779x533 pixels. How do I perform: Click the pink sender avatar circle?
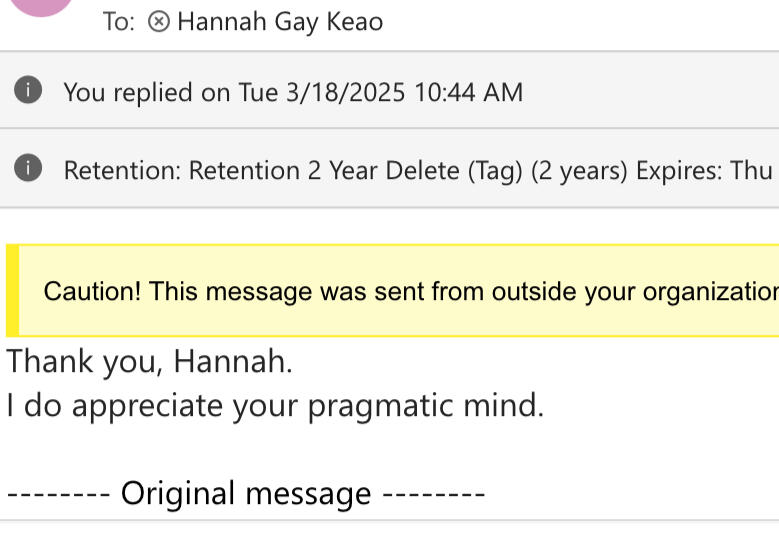tap(40, 5)
